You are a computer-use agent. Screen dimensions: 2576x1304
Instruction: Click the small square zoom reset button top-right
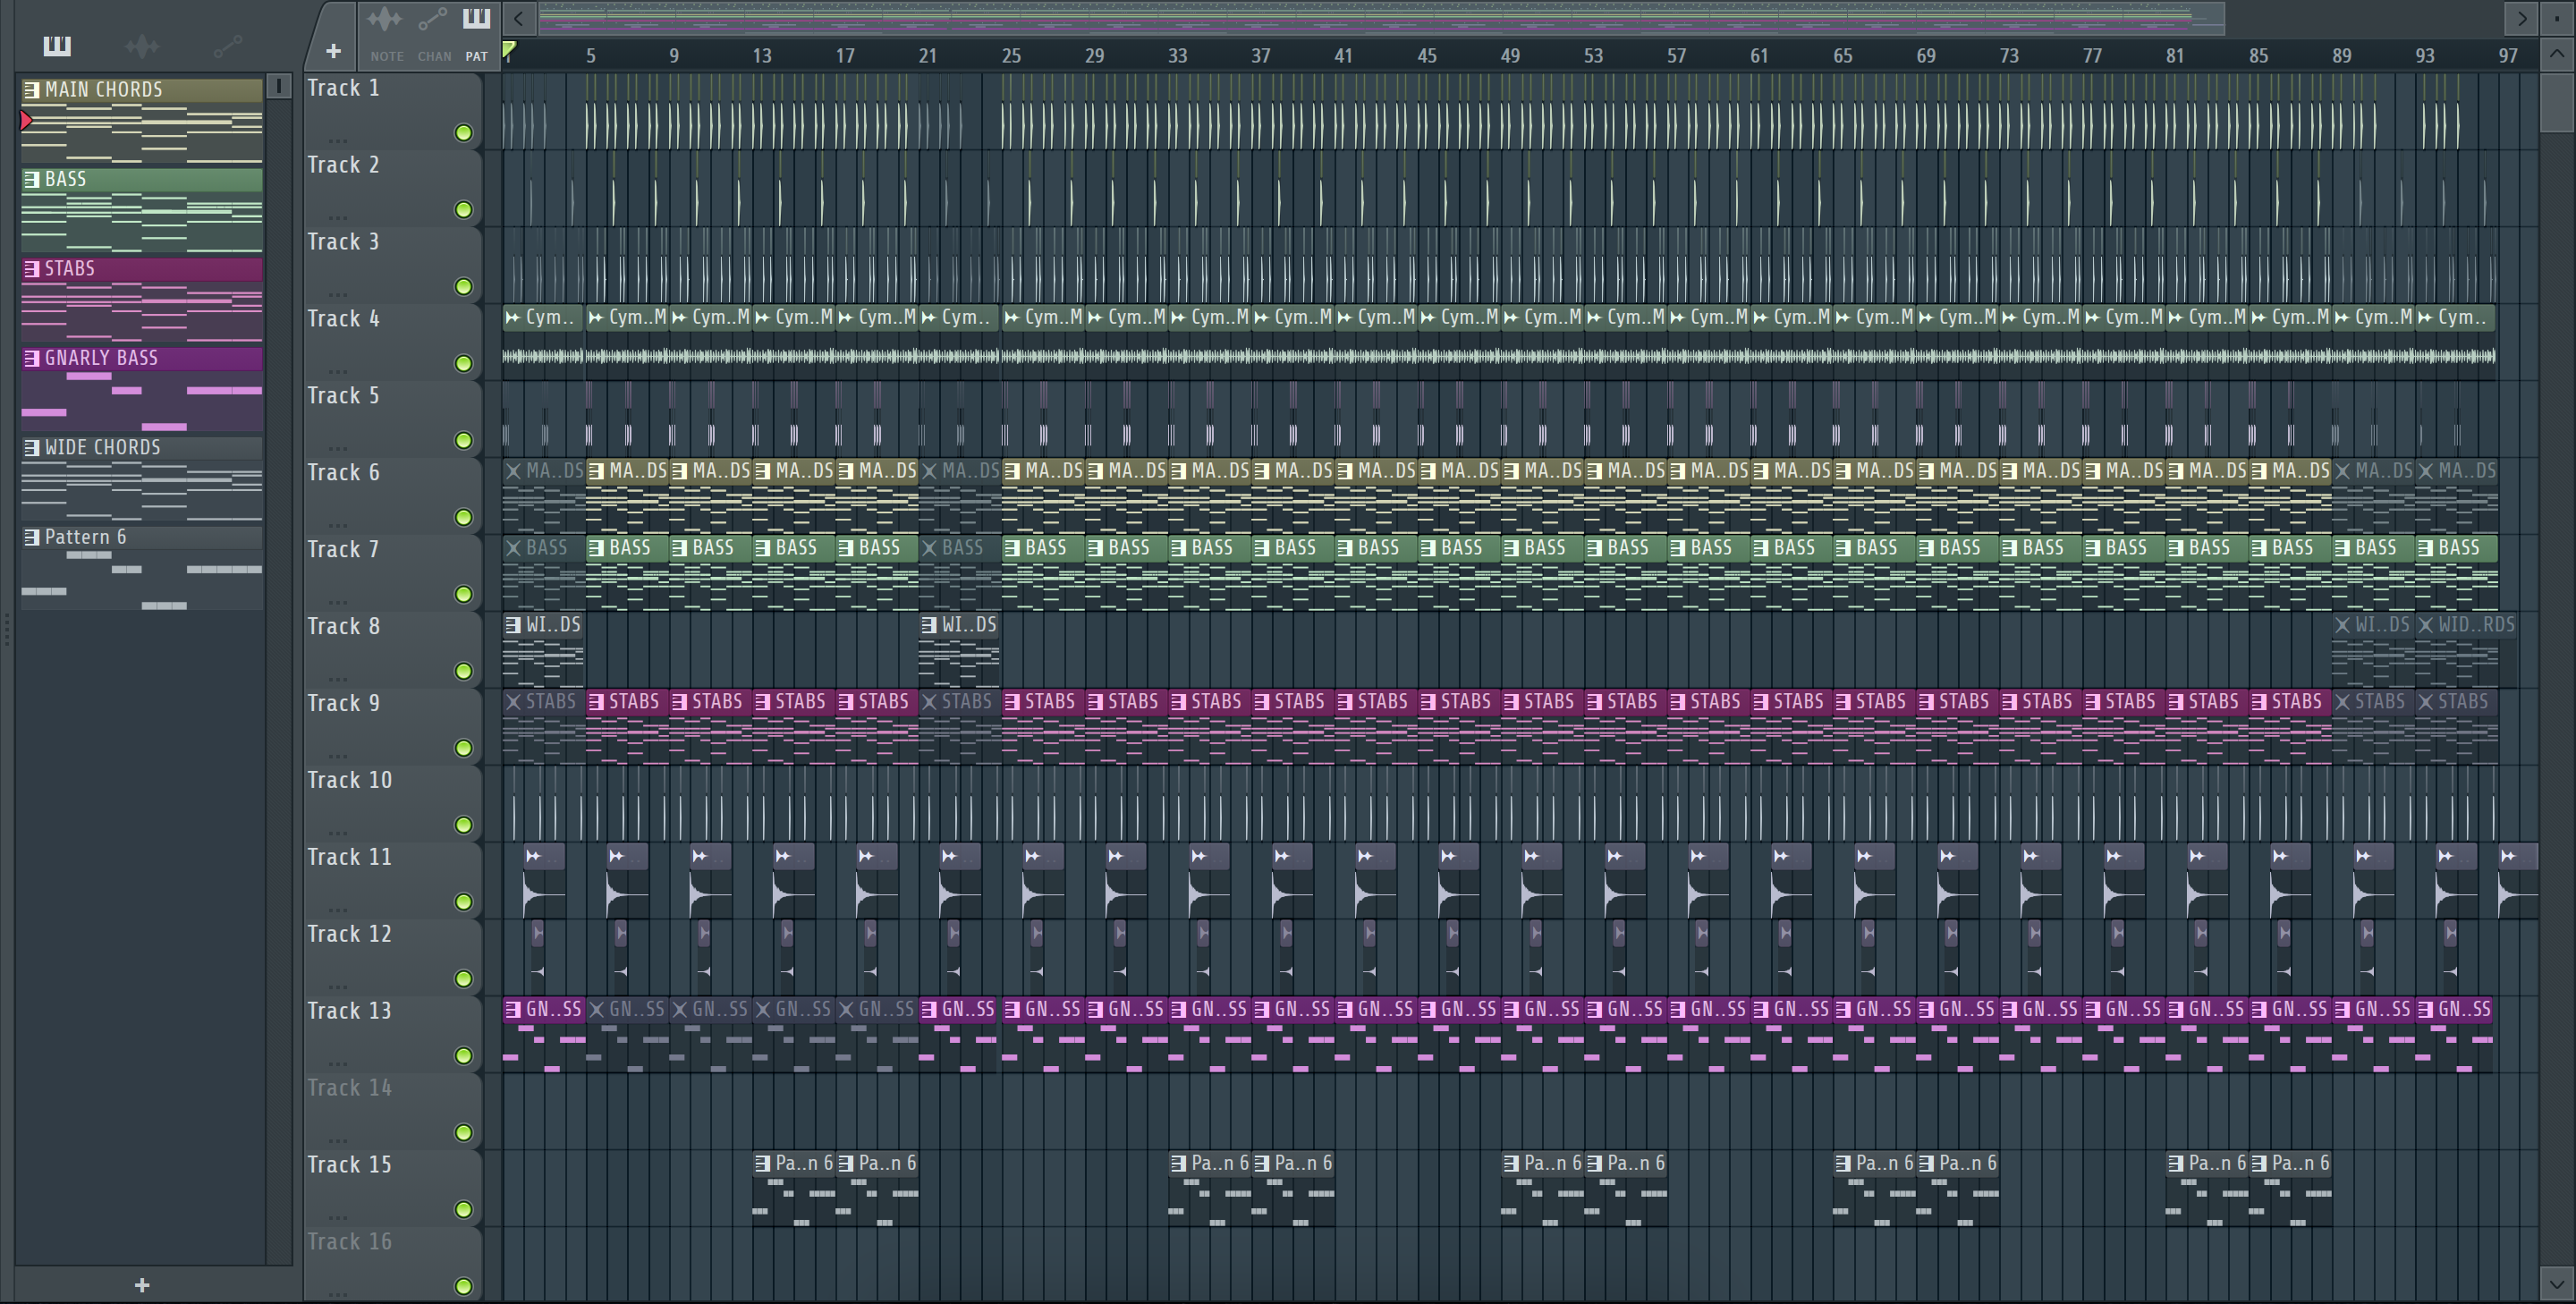click(x=2557, y=17)
